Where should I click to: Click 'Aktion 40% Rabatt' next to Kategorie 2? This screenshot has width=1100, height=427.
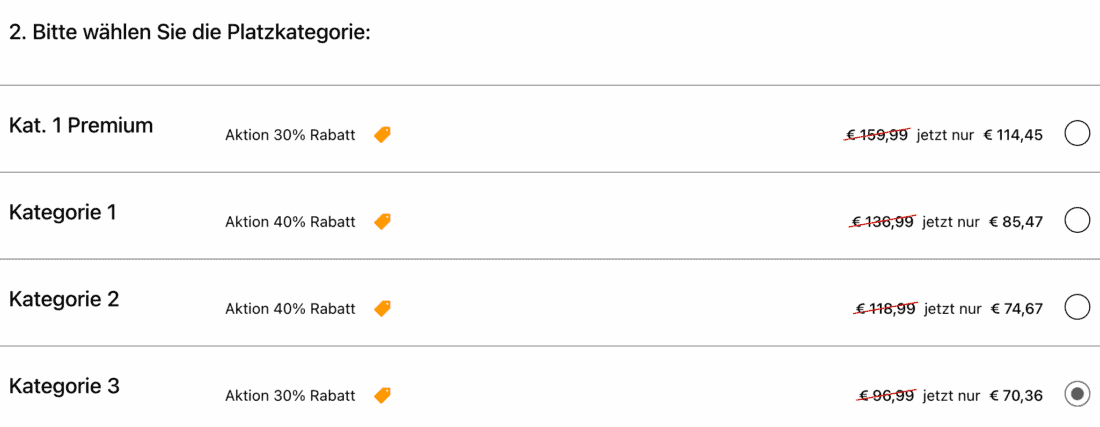tap(290, 309)
